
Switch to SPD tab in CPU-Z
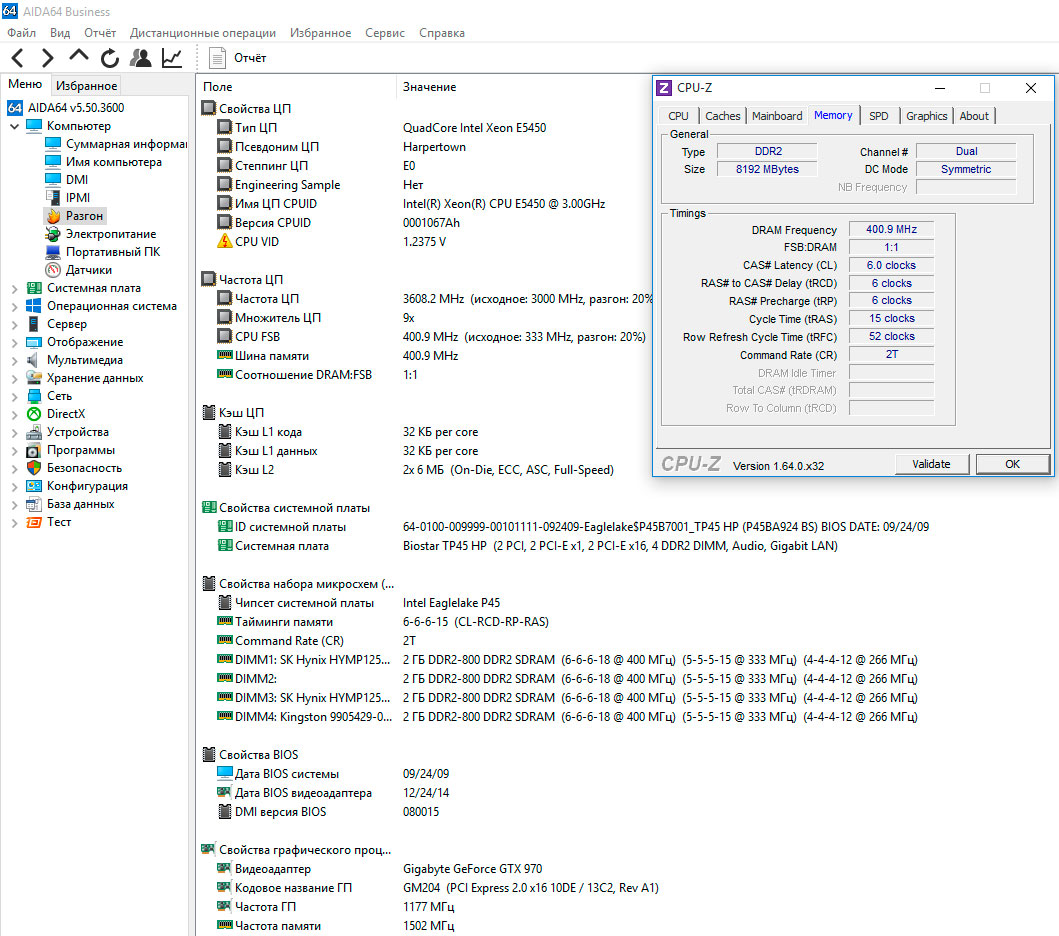(x=879, y=116)
